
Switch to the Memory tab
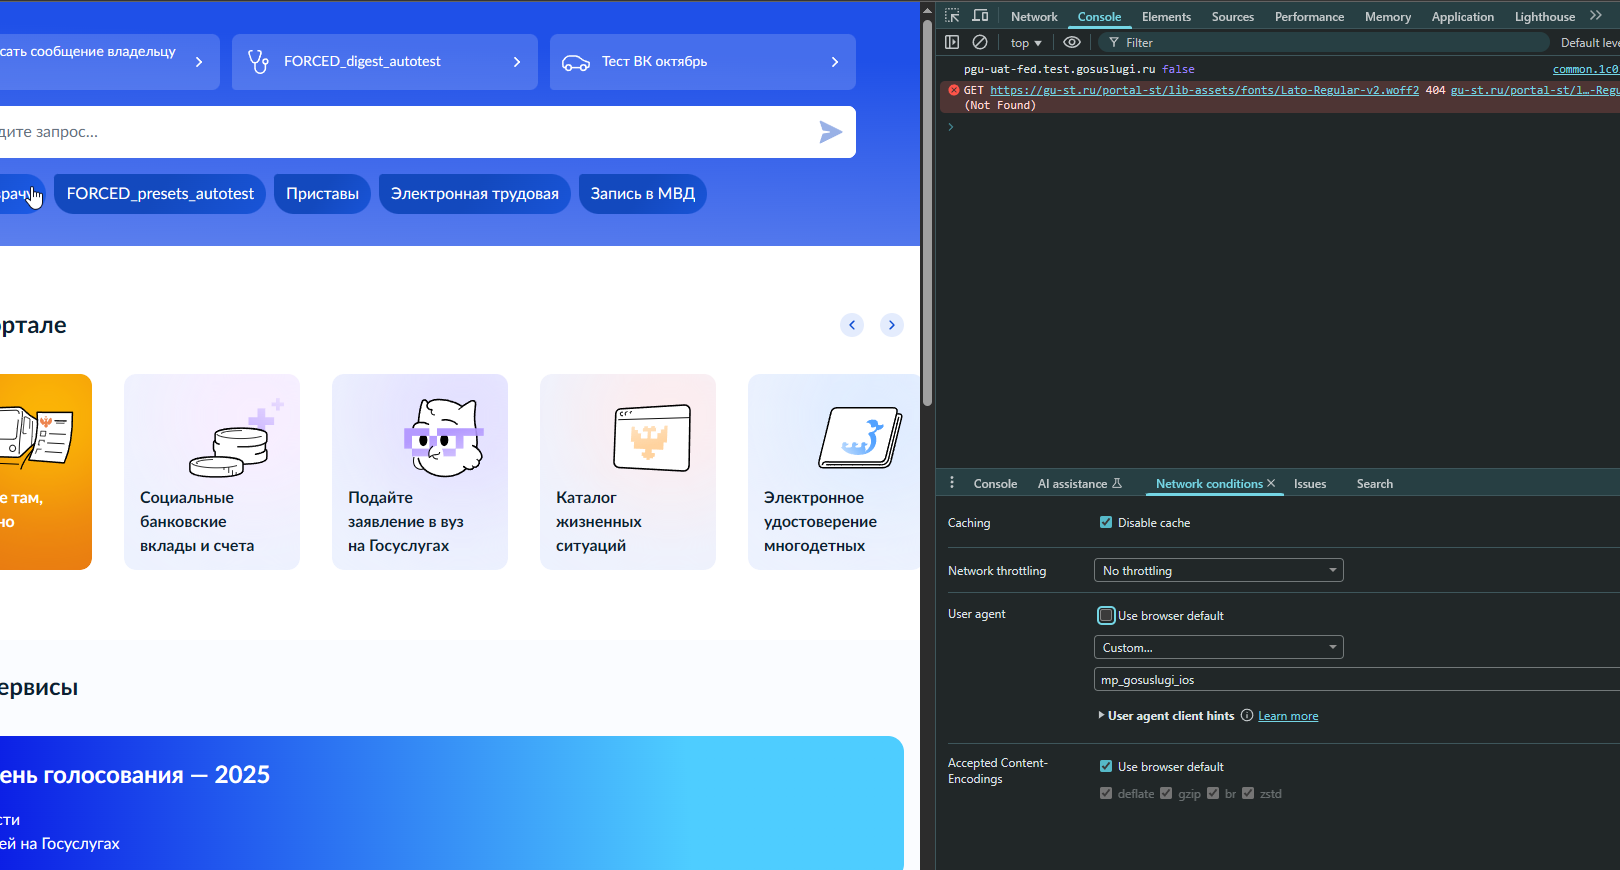coord(1387,17)
